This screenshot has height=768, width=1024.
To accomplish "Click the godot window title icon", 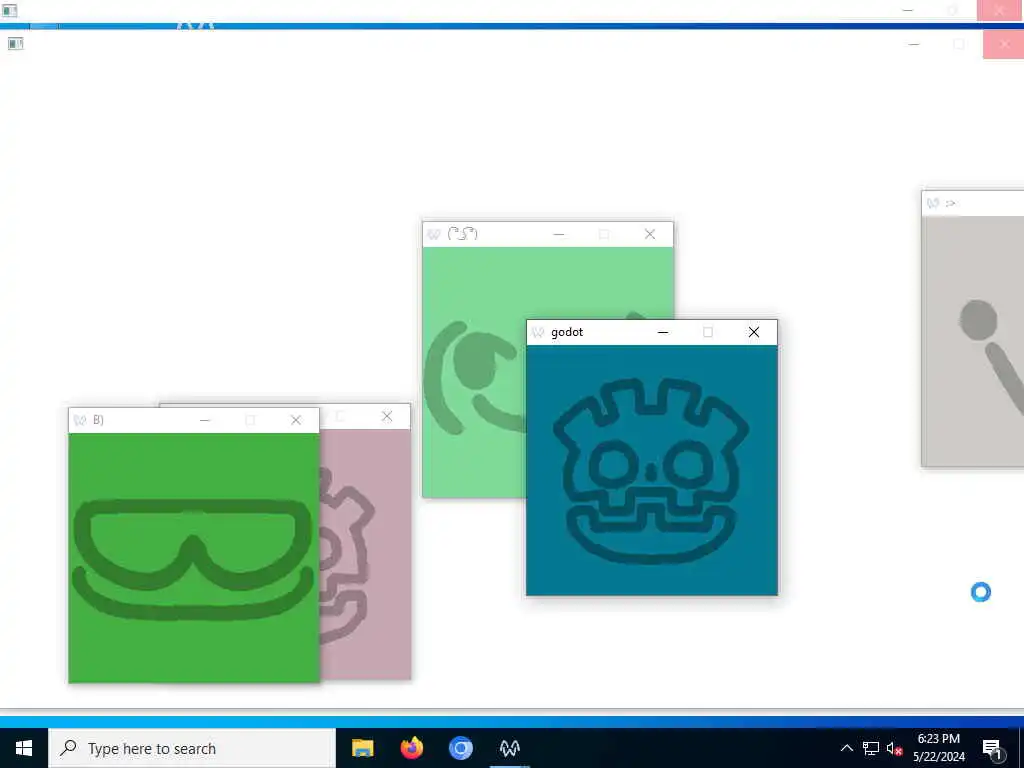I will pos(537,332).
